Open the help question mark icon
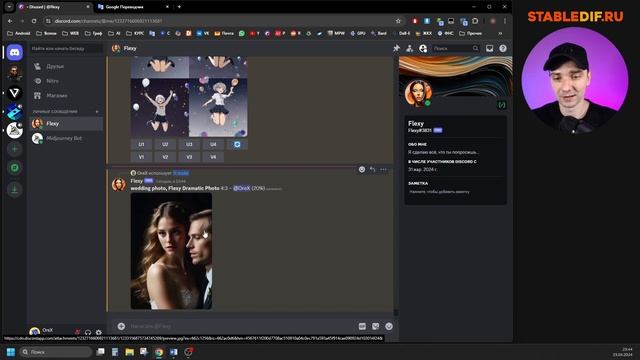The height and width of the screenshot is (360, 640). (x=503, y=48)
